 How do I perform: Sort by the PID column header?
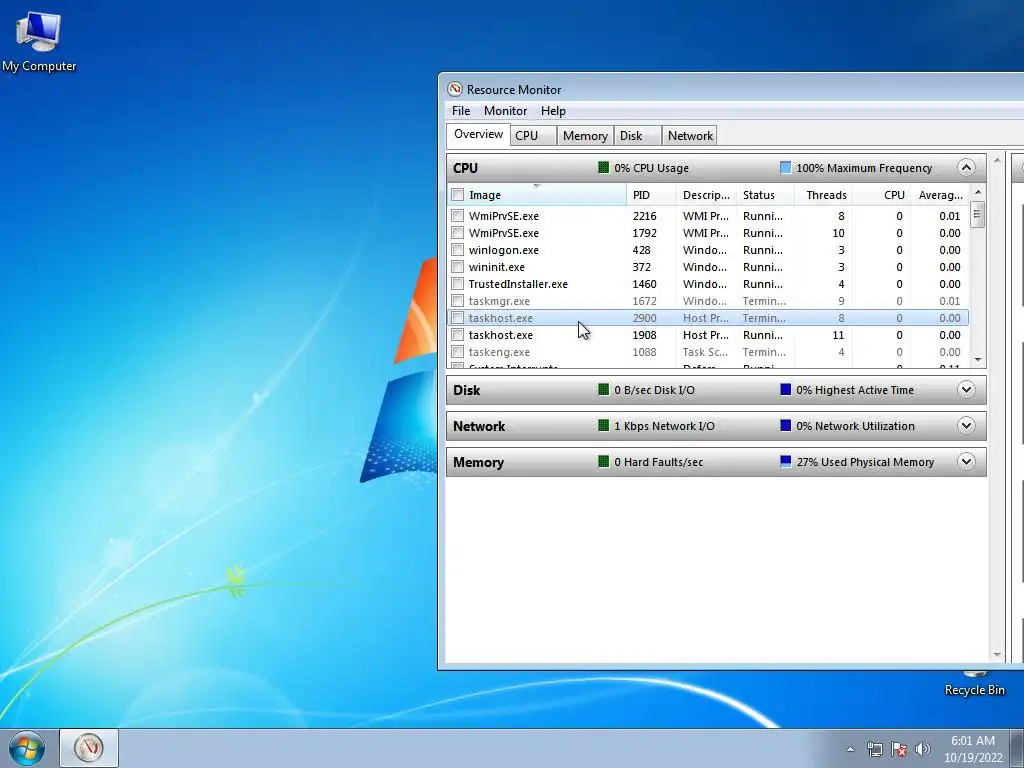(x=651, y=195)
